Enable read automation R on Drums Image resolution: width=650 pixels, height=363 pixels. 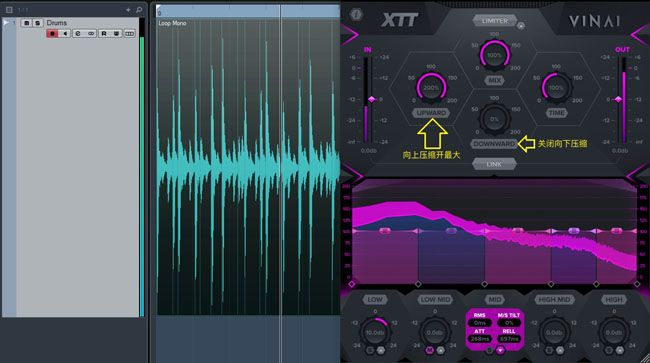click(104, 34)
